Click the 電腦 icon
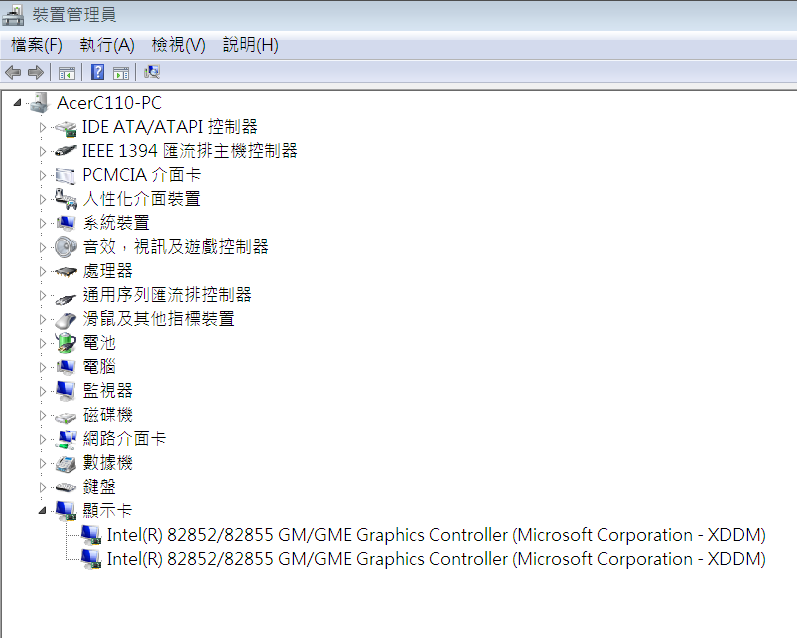The image size is (797, 638). click(66, 368)
